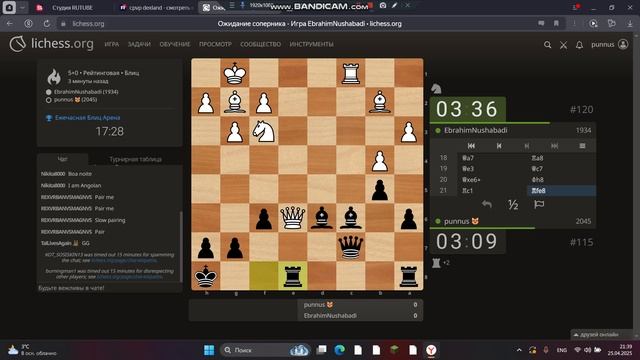Select move 19 ♕e3 in move list
This screenshot has height=360, width=640.
[x=492, y=169]
